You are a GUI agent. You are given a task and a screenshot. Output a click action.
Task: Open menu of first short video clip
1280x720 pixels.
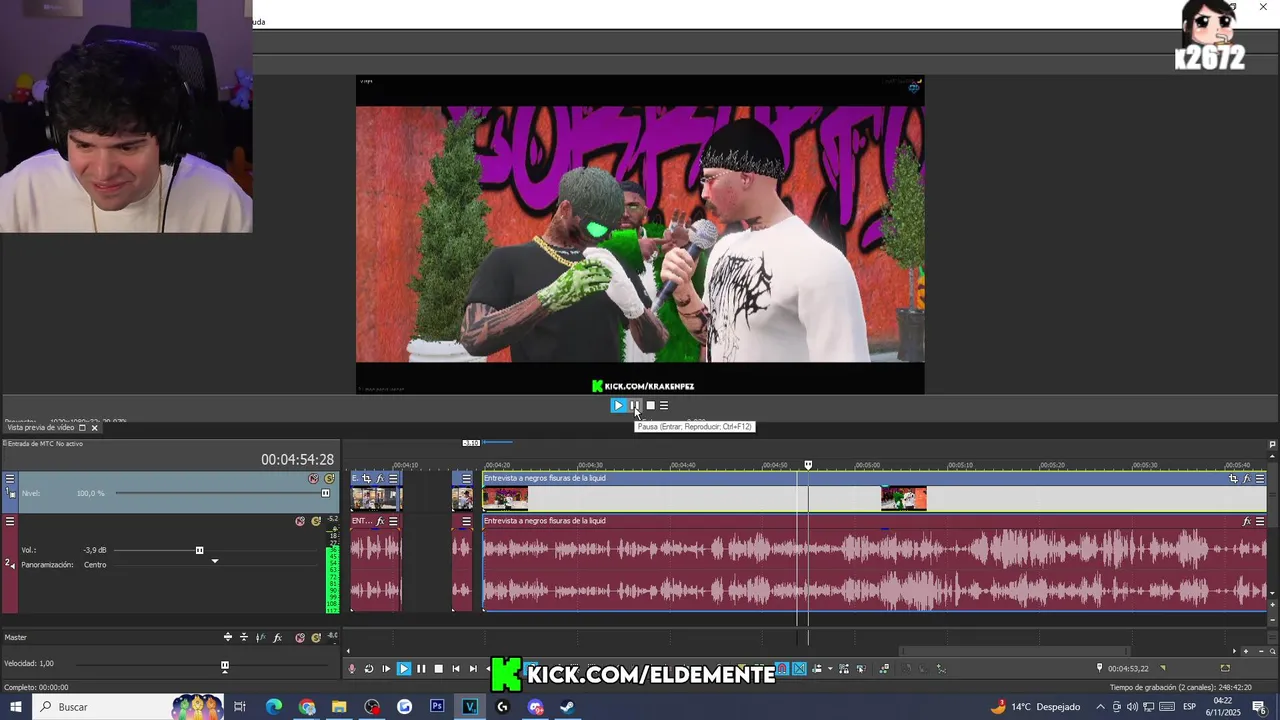pyautogui.click(x=393, y=479)
